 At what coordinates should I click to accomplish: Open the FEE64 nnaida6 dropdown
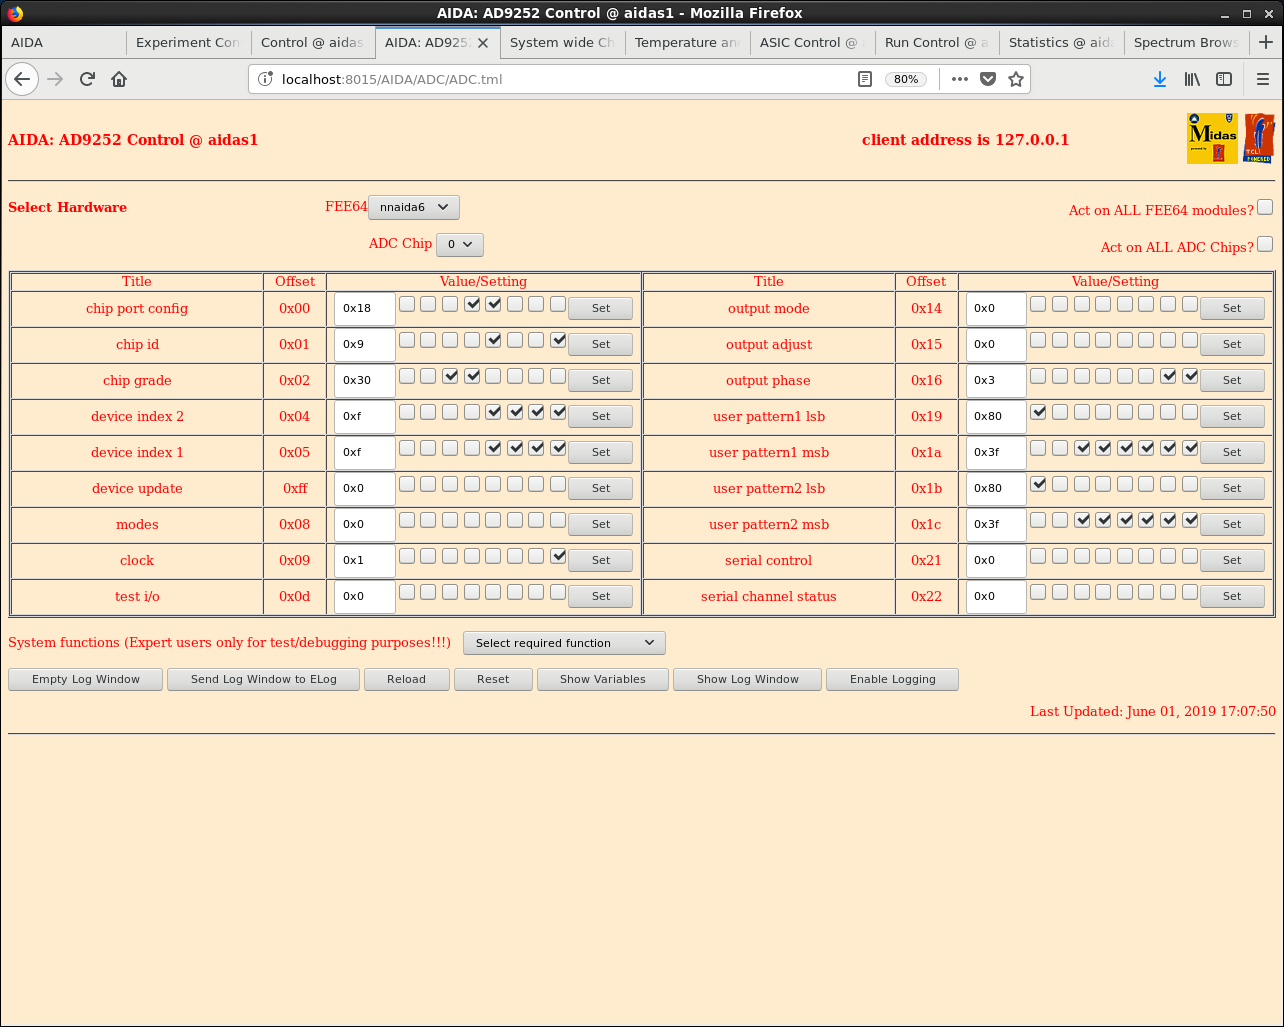414,207
